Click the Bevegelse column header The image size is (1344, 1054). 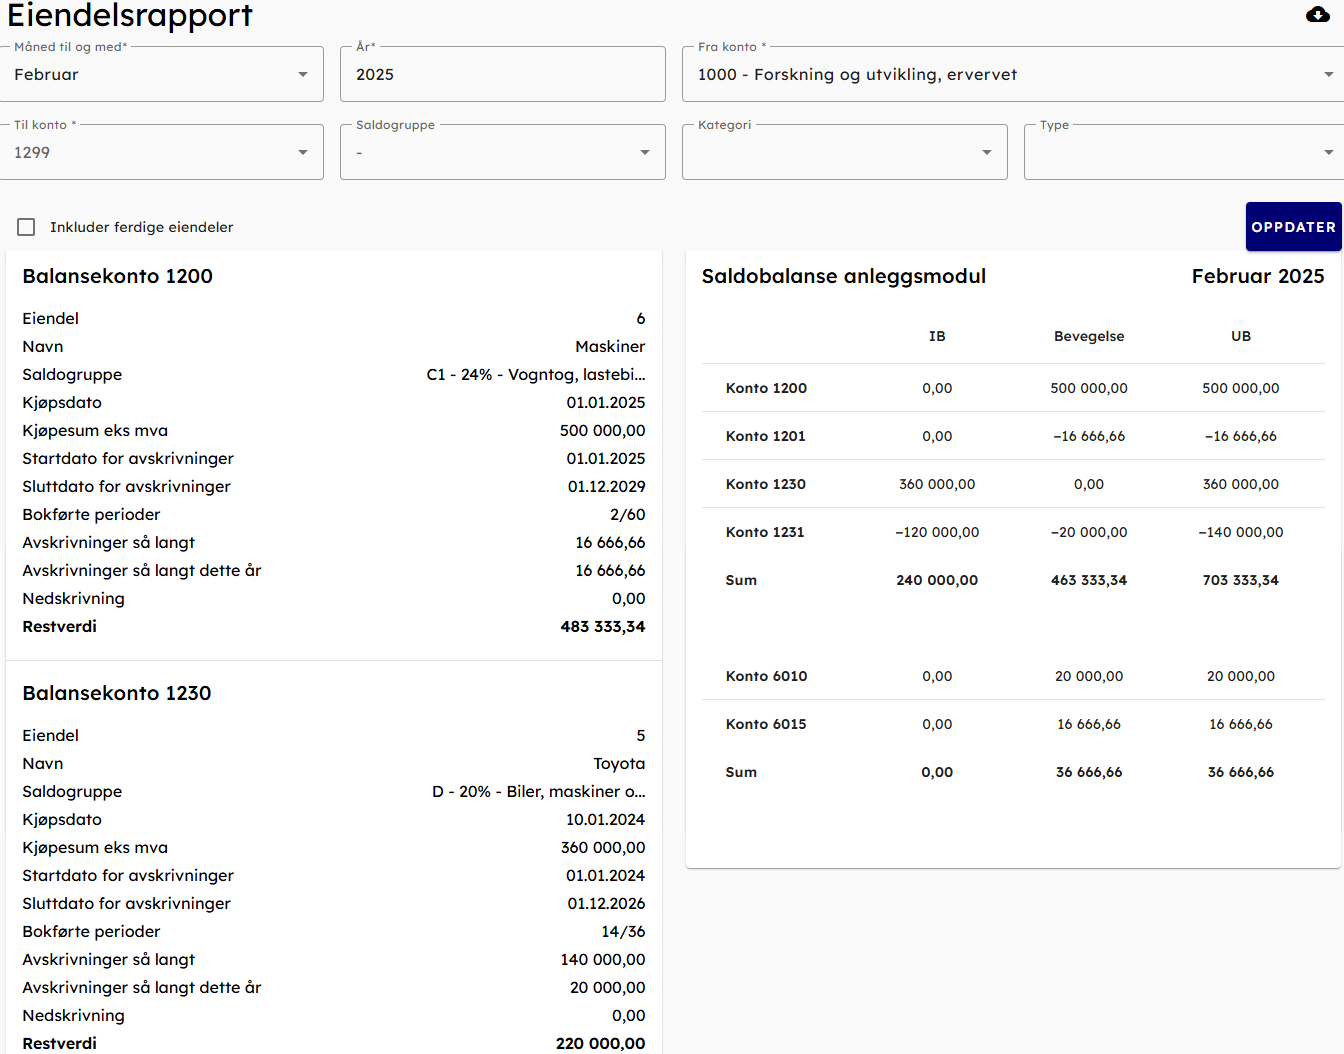tap(1088, 336)
